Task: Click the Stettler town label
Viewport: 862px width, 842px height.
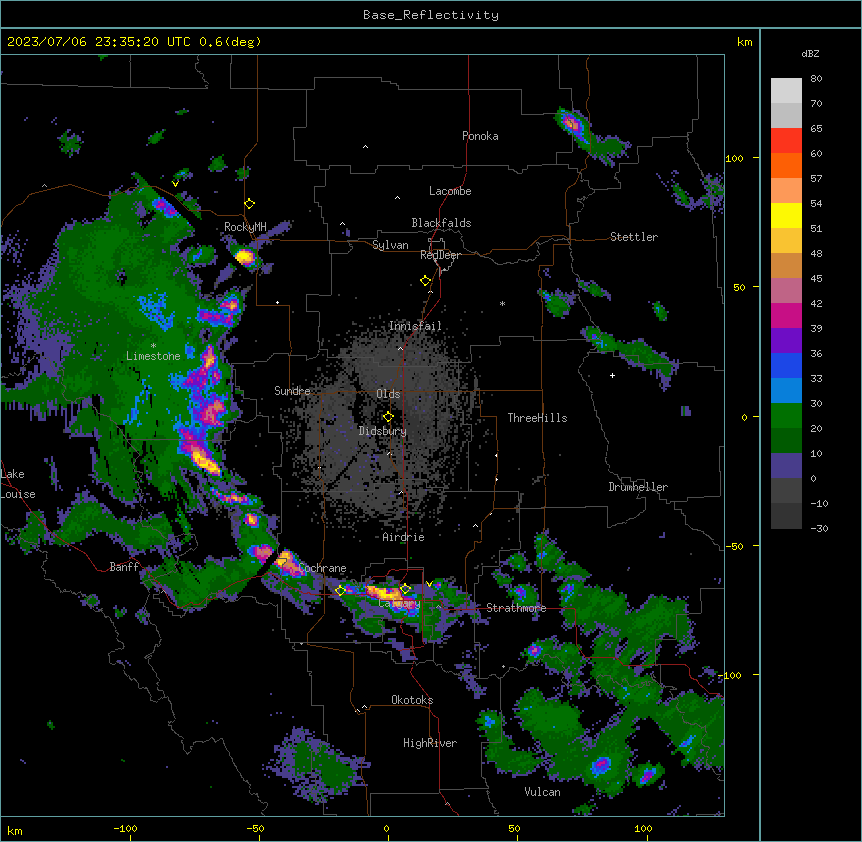Action: click(x=634, y=237)
